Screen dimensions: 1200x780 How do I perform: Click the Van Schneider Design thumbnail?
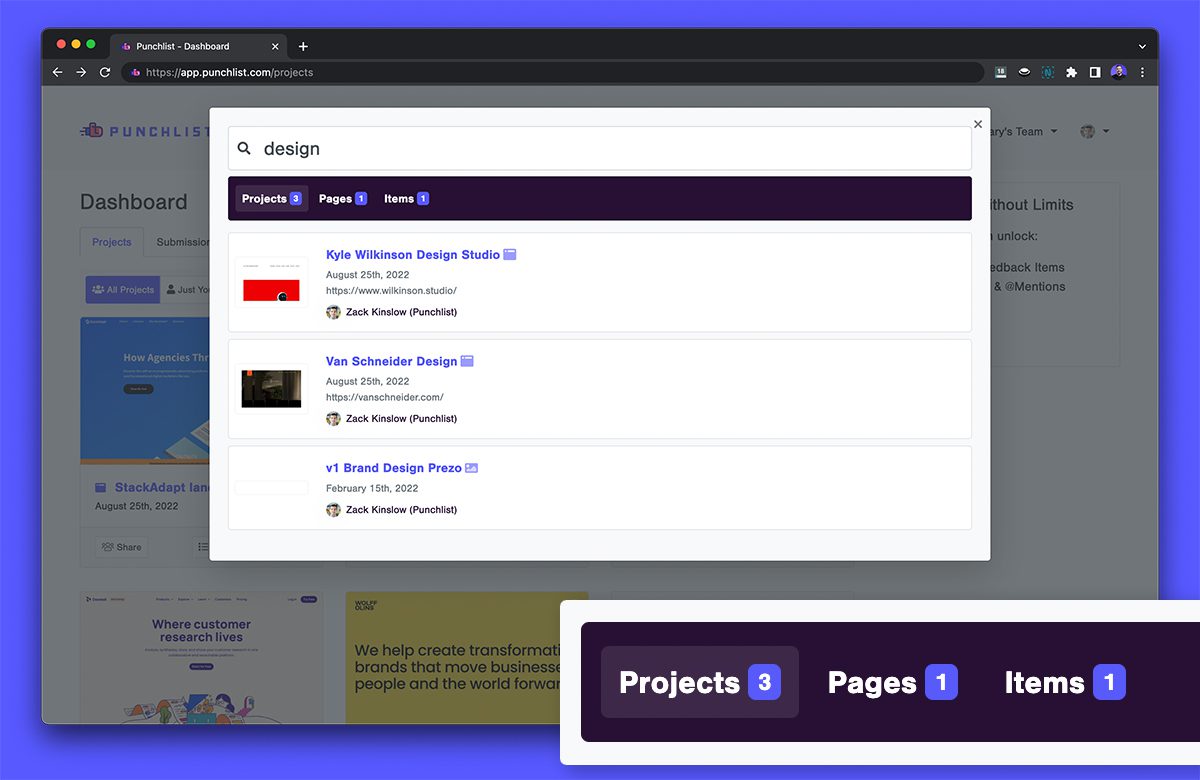(271, 389)
